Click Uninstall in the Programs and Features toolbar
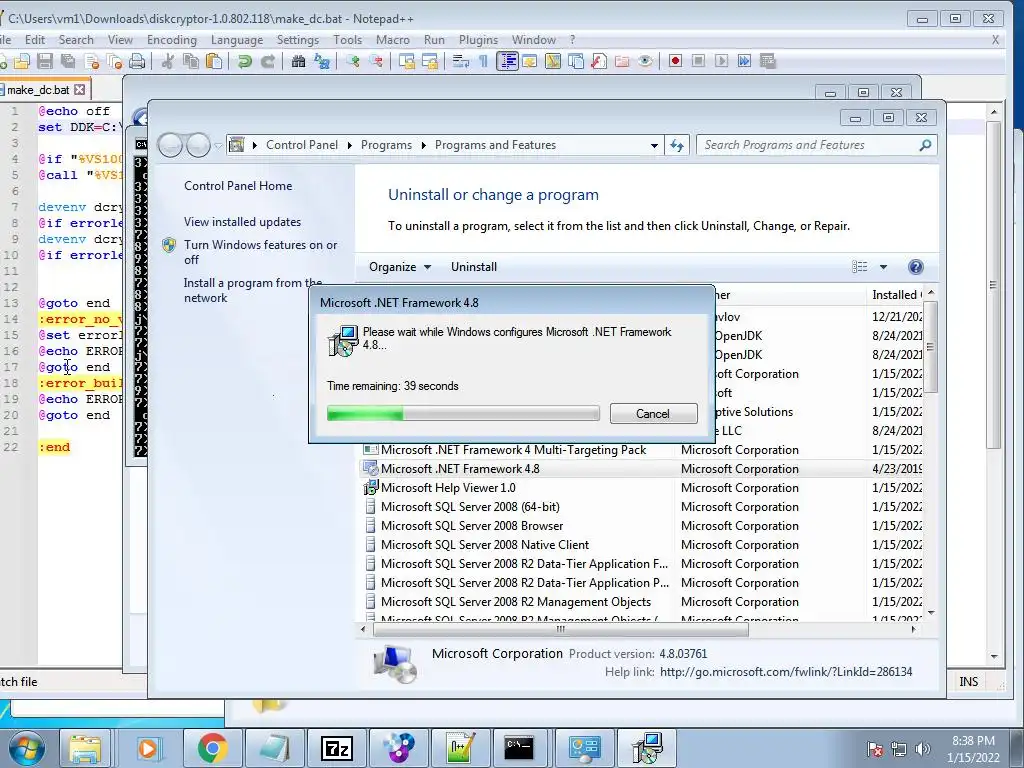The width and height of the screenshot is (1024, 768). point(473,266)
